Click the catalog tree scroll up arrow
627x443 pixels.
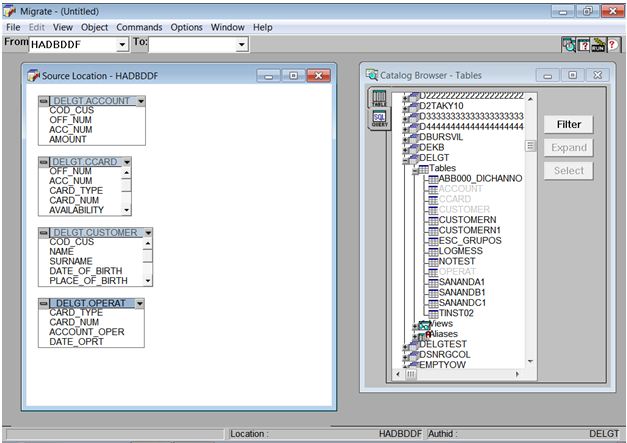click(530, 99)
